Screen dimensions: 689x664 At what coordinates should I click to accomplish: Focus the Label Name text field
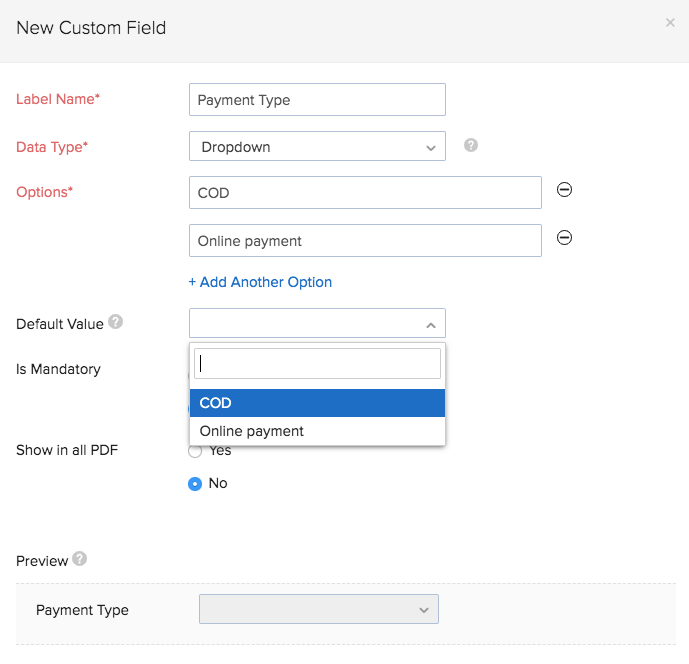(x=317, y=100)
